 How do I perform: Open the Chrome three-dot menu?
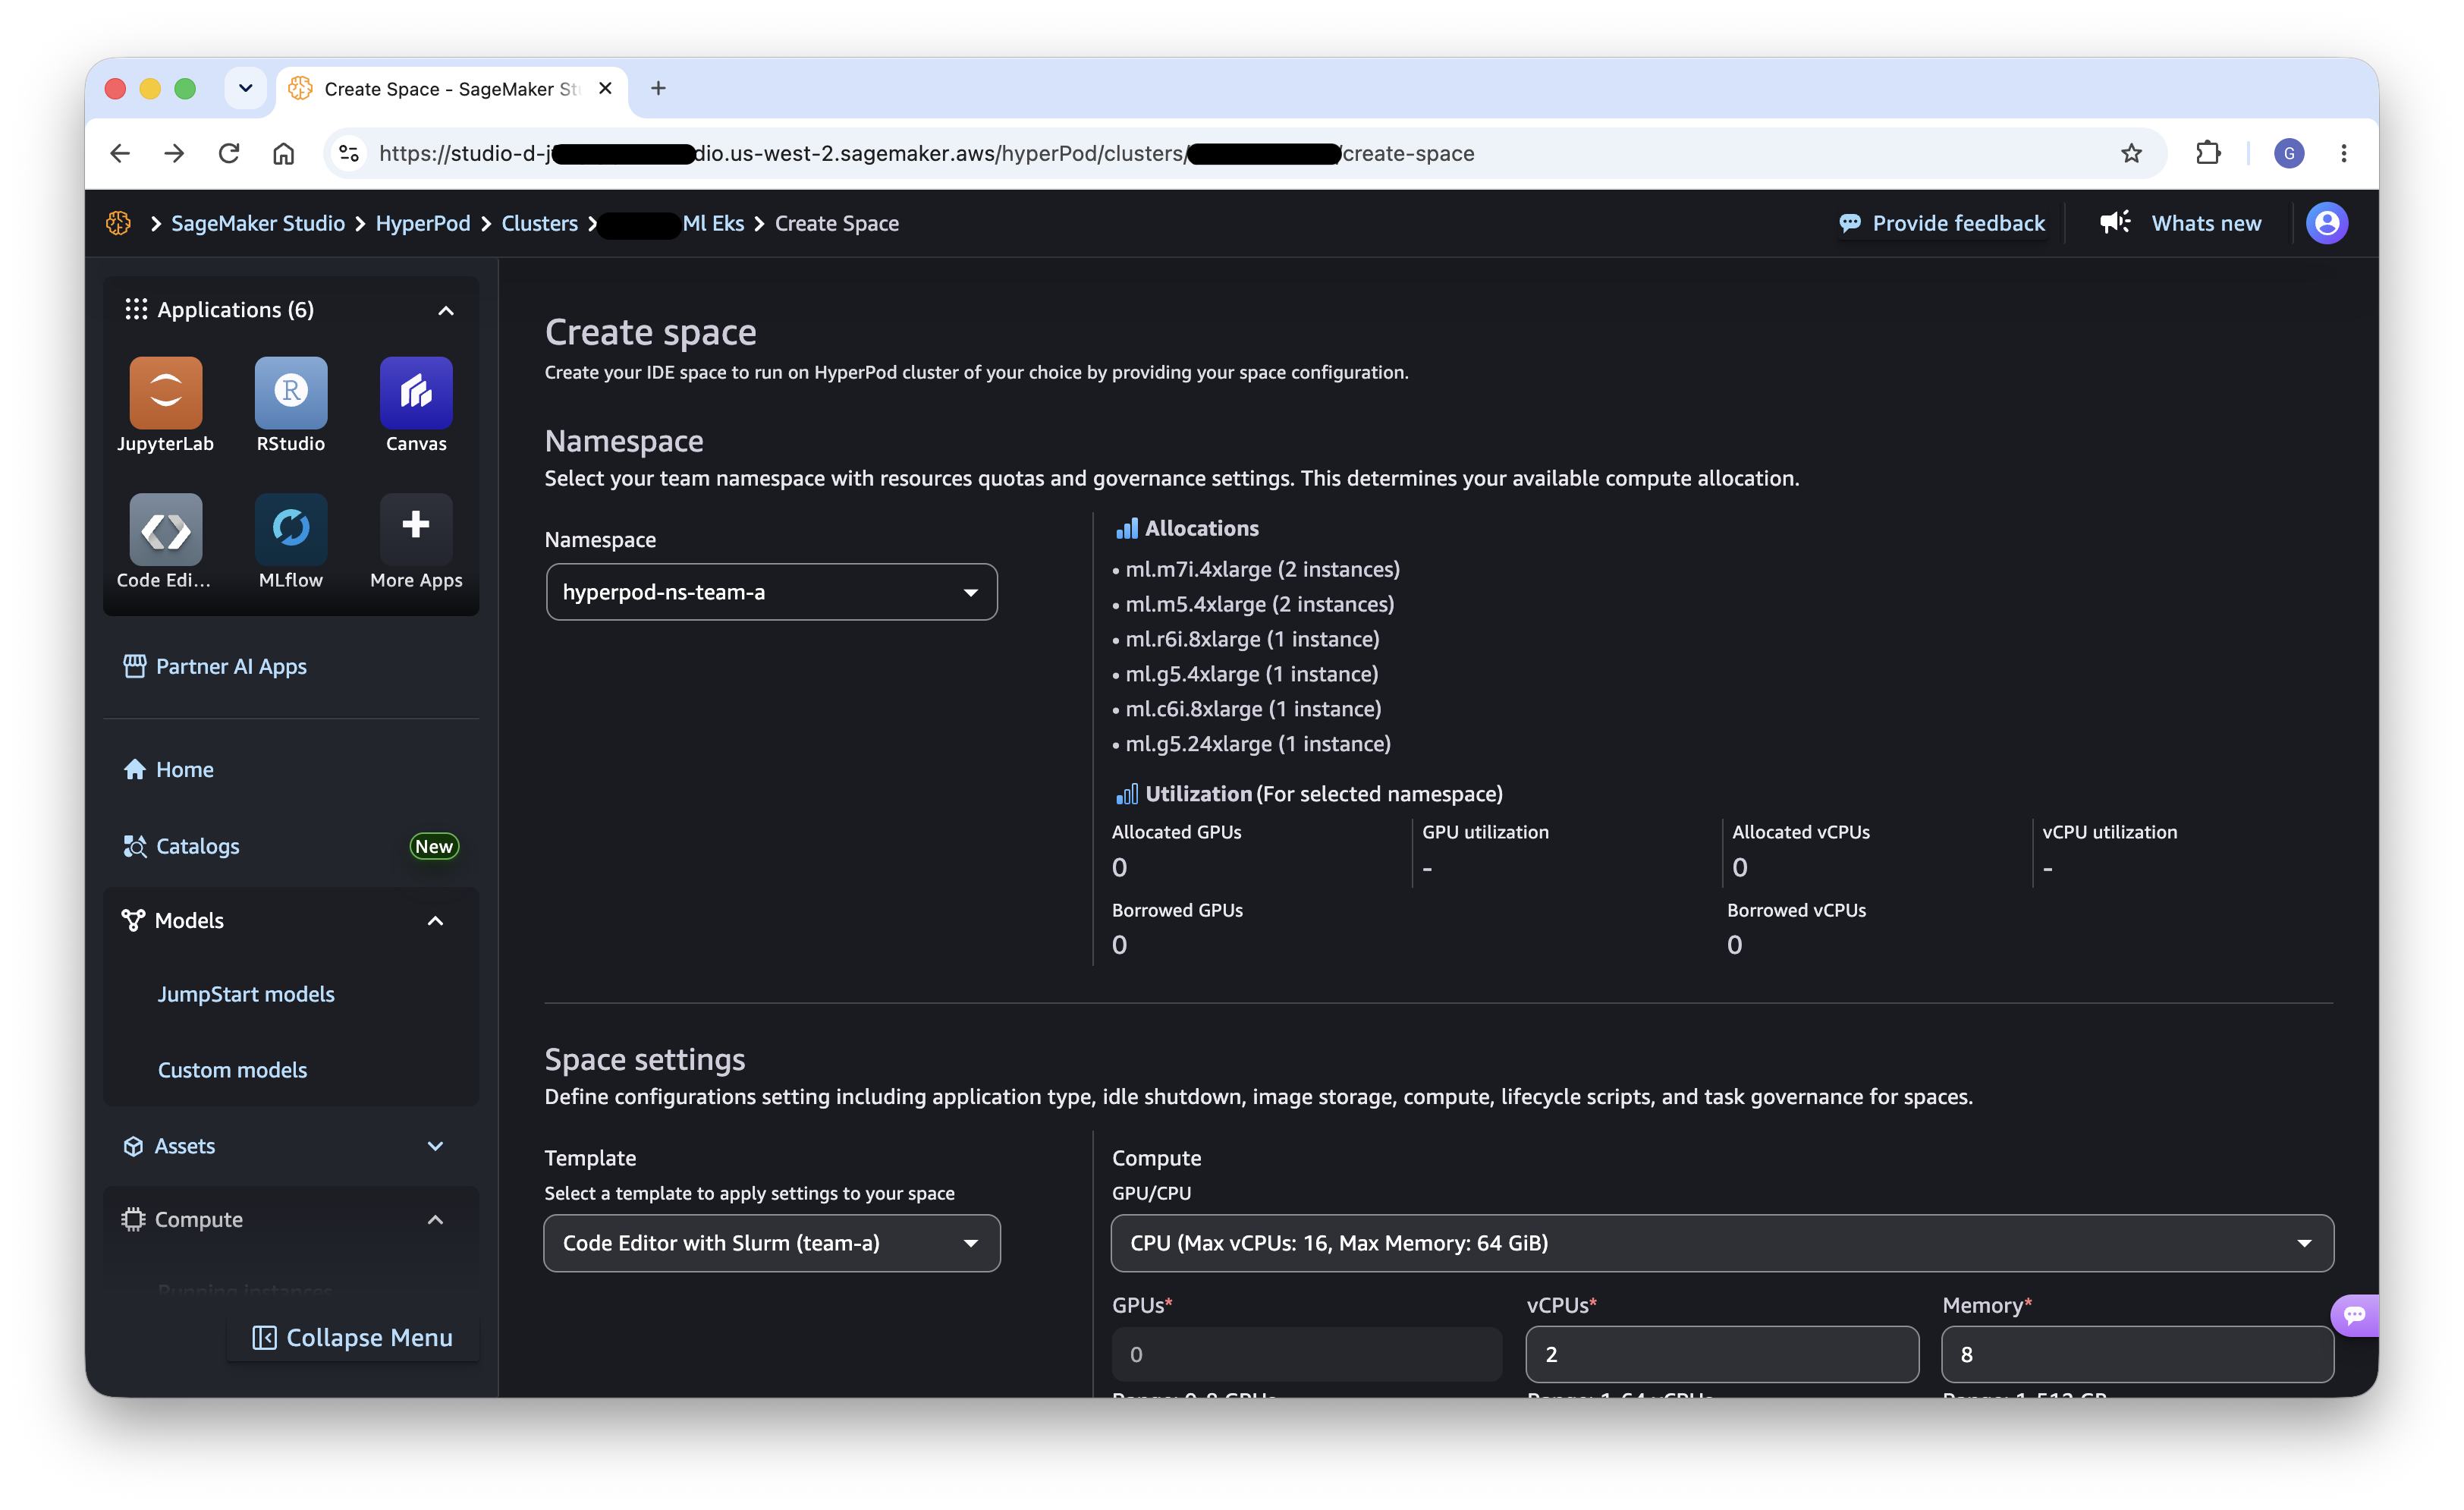pos(2343,153)
